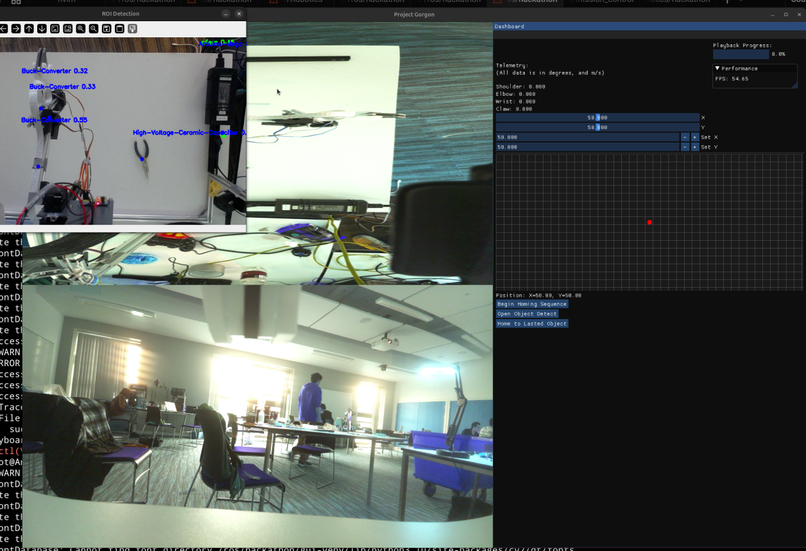Click Open Object Detect button
Image resolution: width=806 pixels, height=551 pixels.
[527, 314]
